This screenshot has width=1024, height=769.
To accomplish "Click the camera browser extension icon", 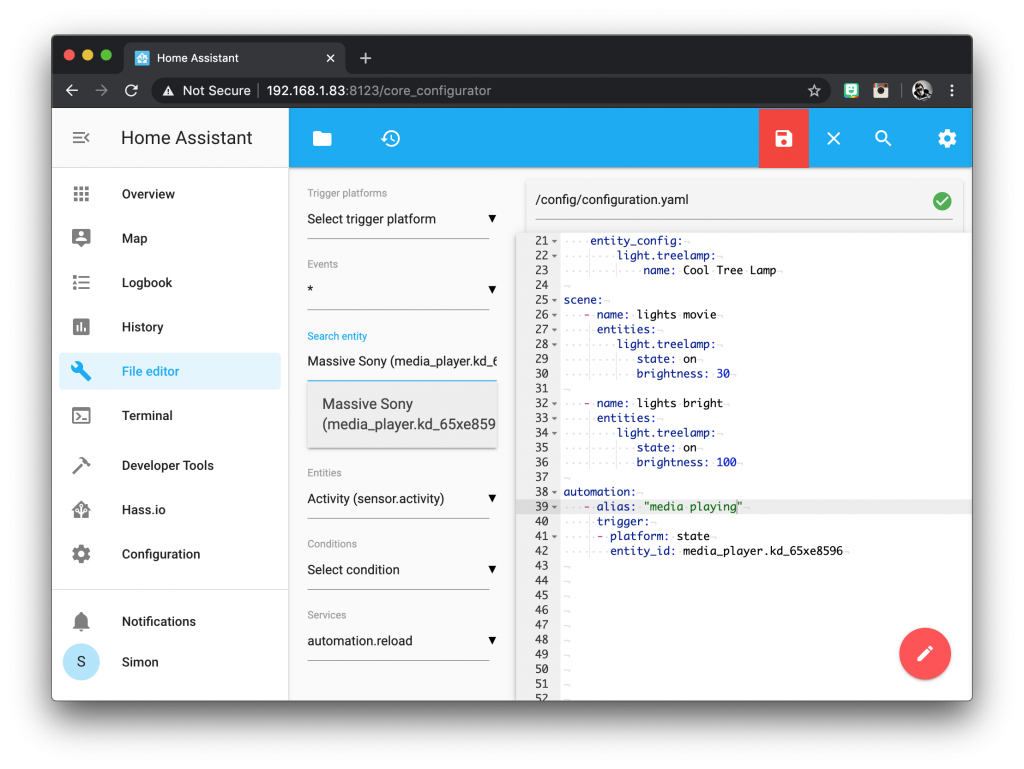I will pos(880,91).
